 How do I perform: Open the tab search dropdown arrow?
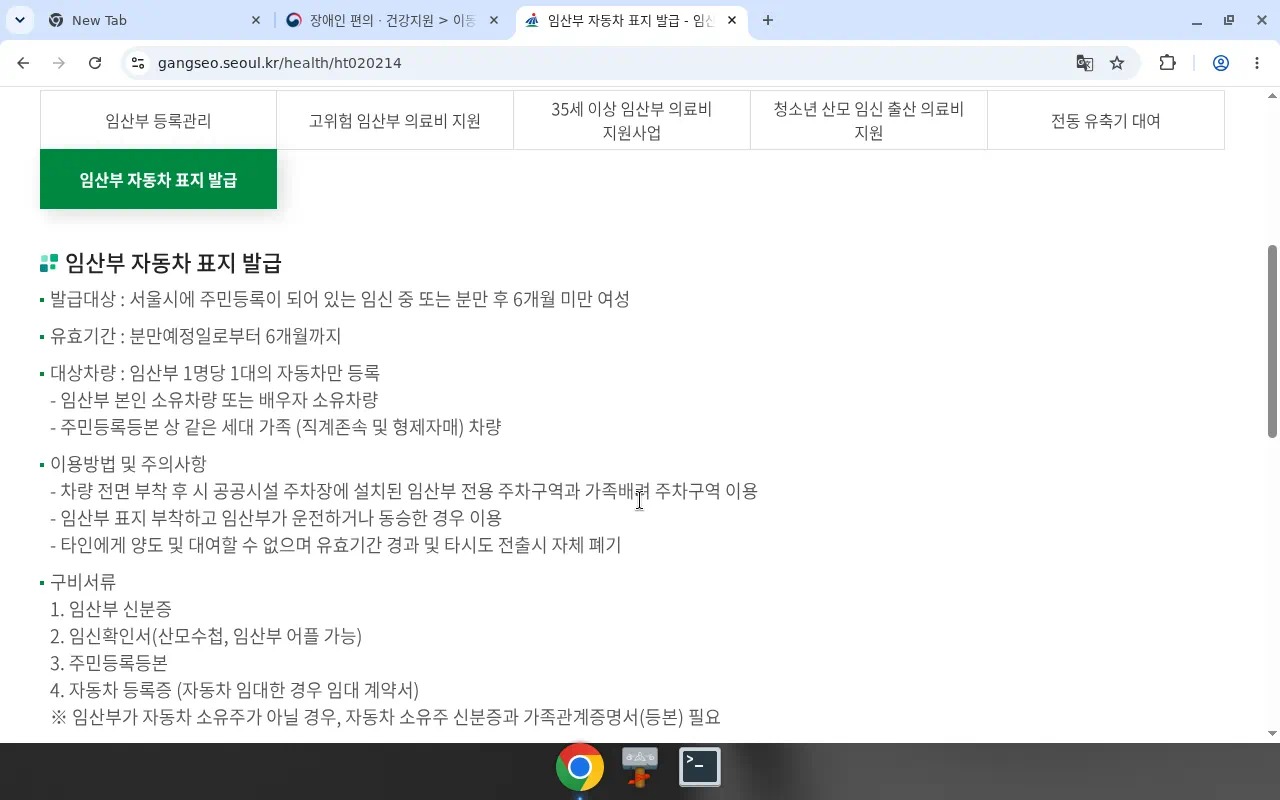(19, 20)
